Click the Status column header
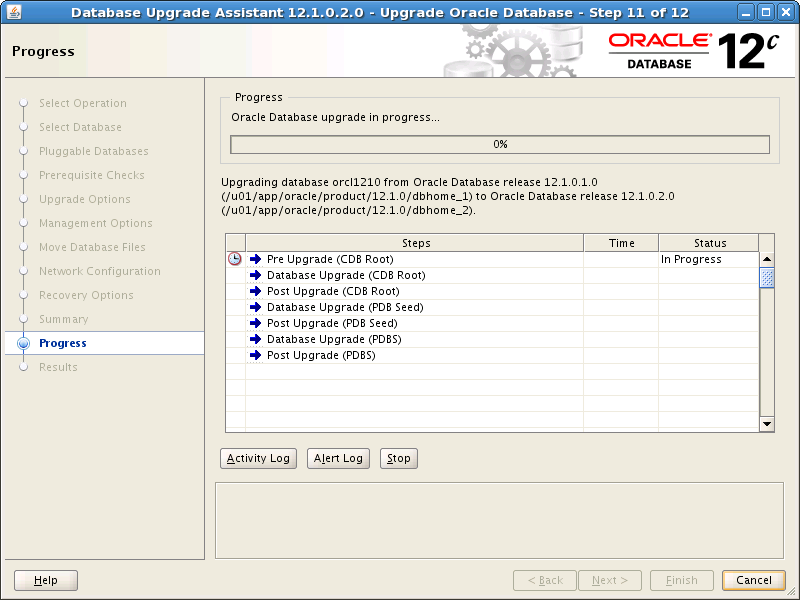Viewport: 800px width, 600px height. click(709, 243)
